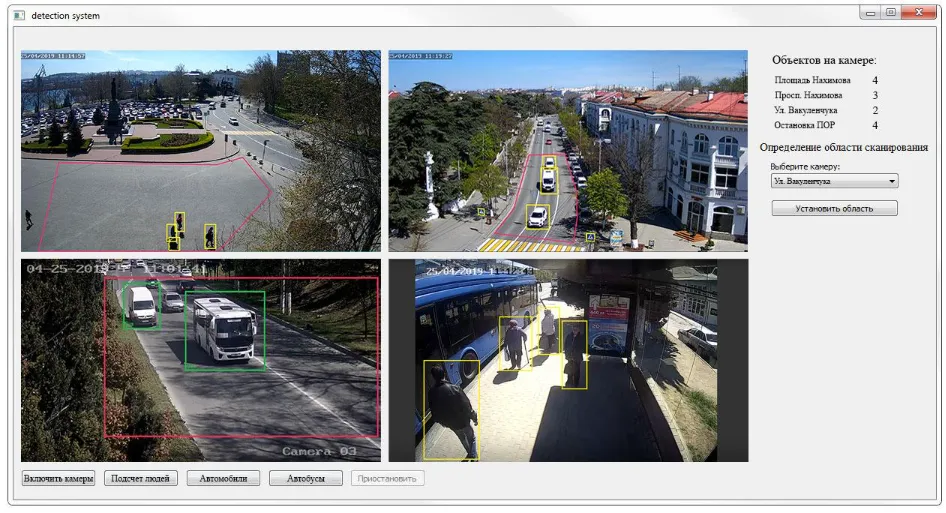Click the Автомобили detection button
The width and height of the screenshot is (946, 513).
point(223,478)
